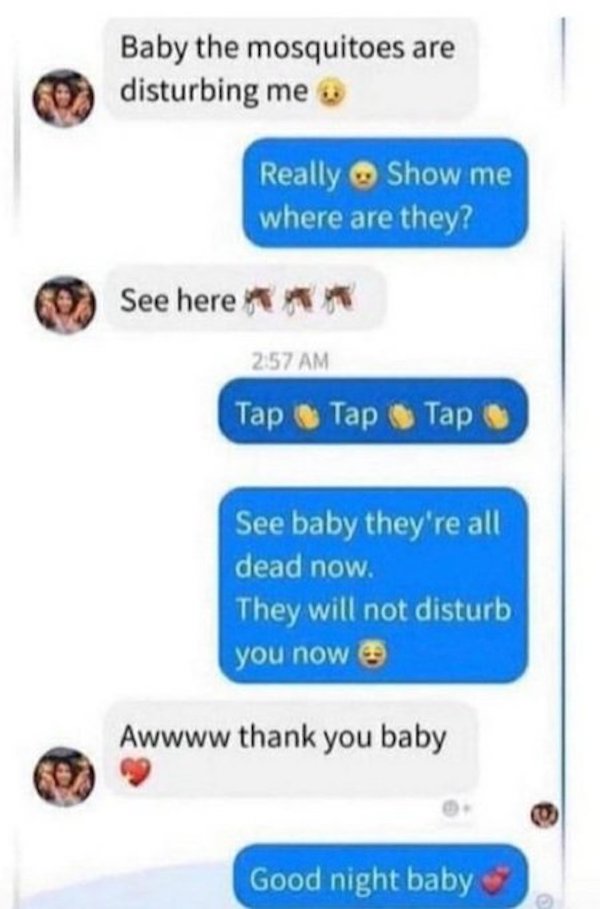The image size is (600, 909).
Task: Select the Tap Tap Tap message bubble
Action: coord(373,411)
